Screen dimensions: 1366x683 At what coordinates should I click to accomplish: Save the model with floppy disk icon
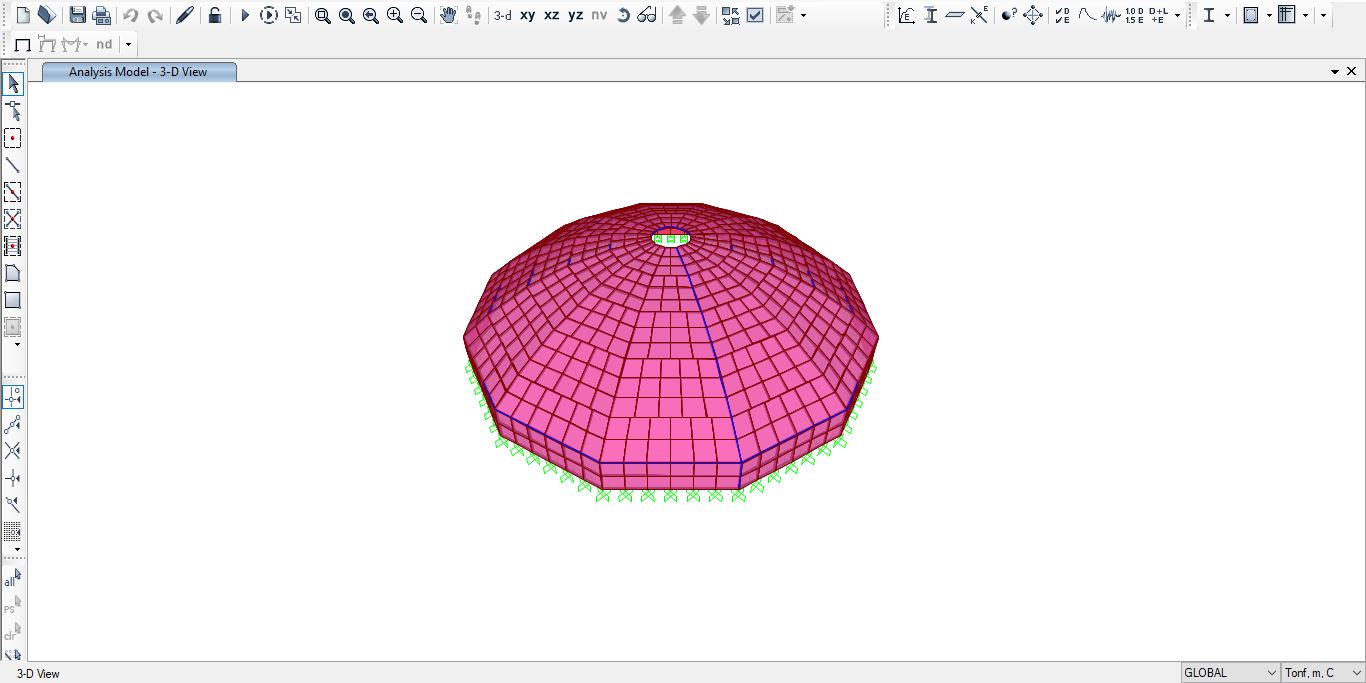pyautogui.click(x=77, y=15)
